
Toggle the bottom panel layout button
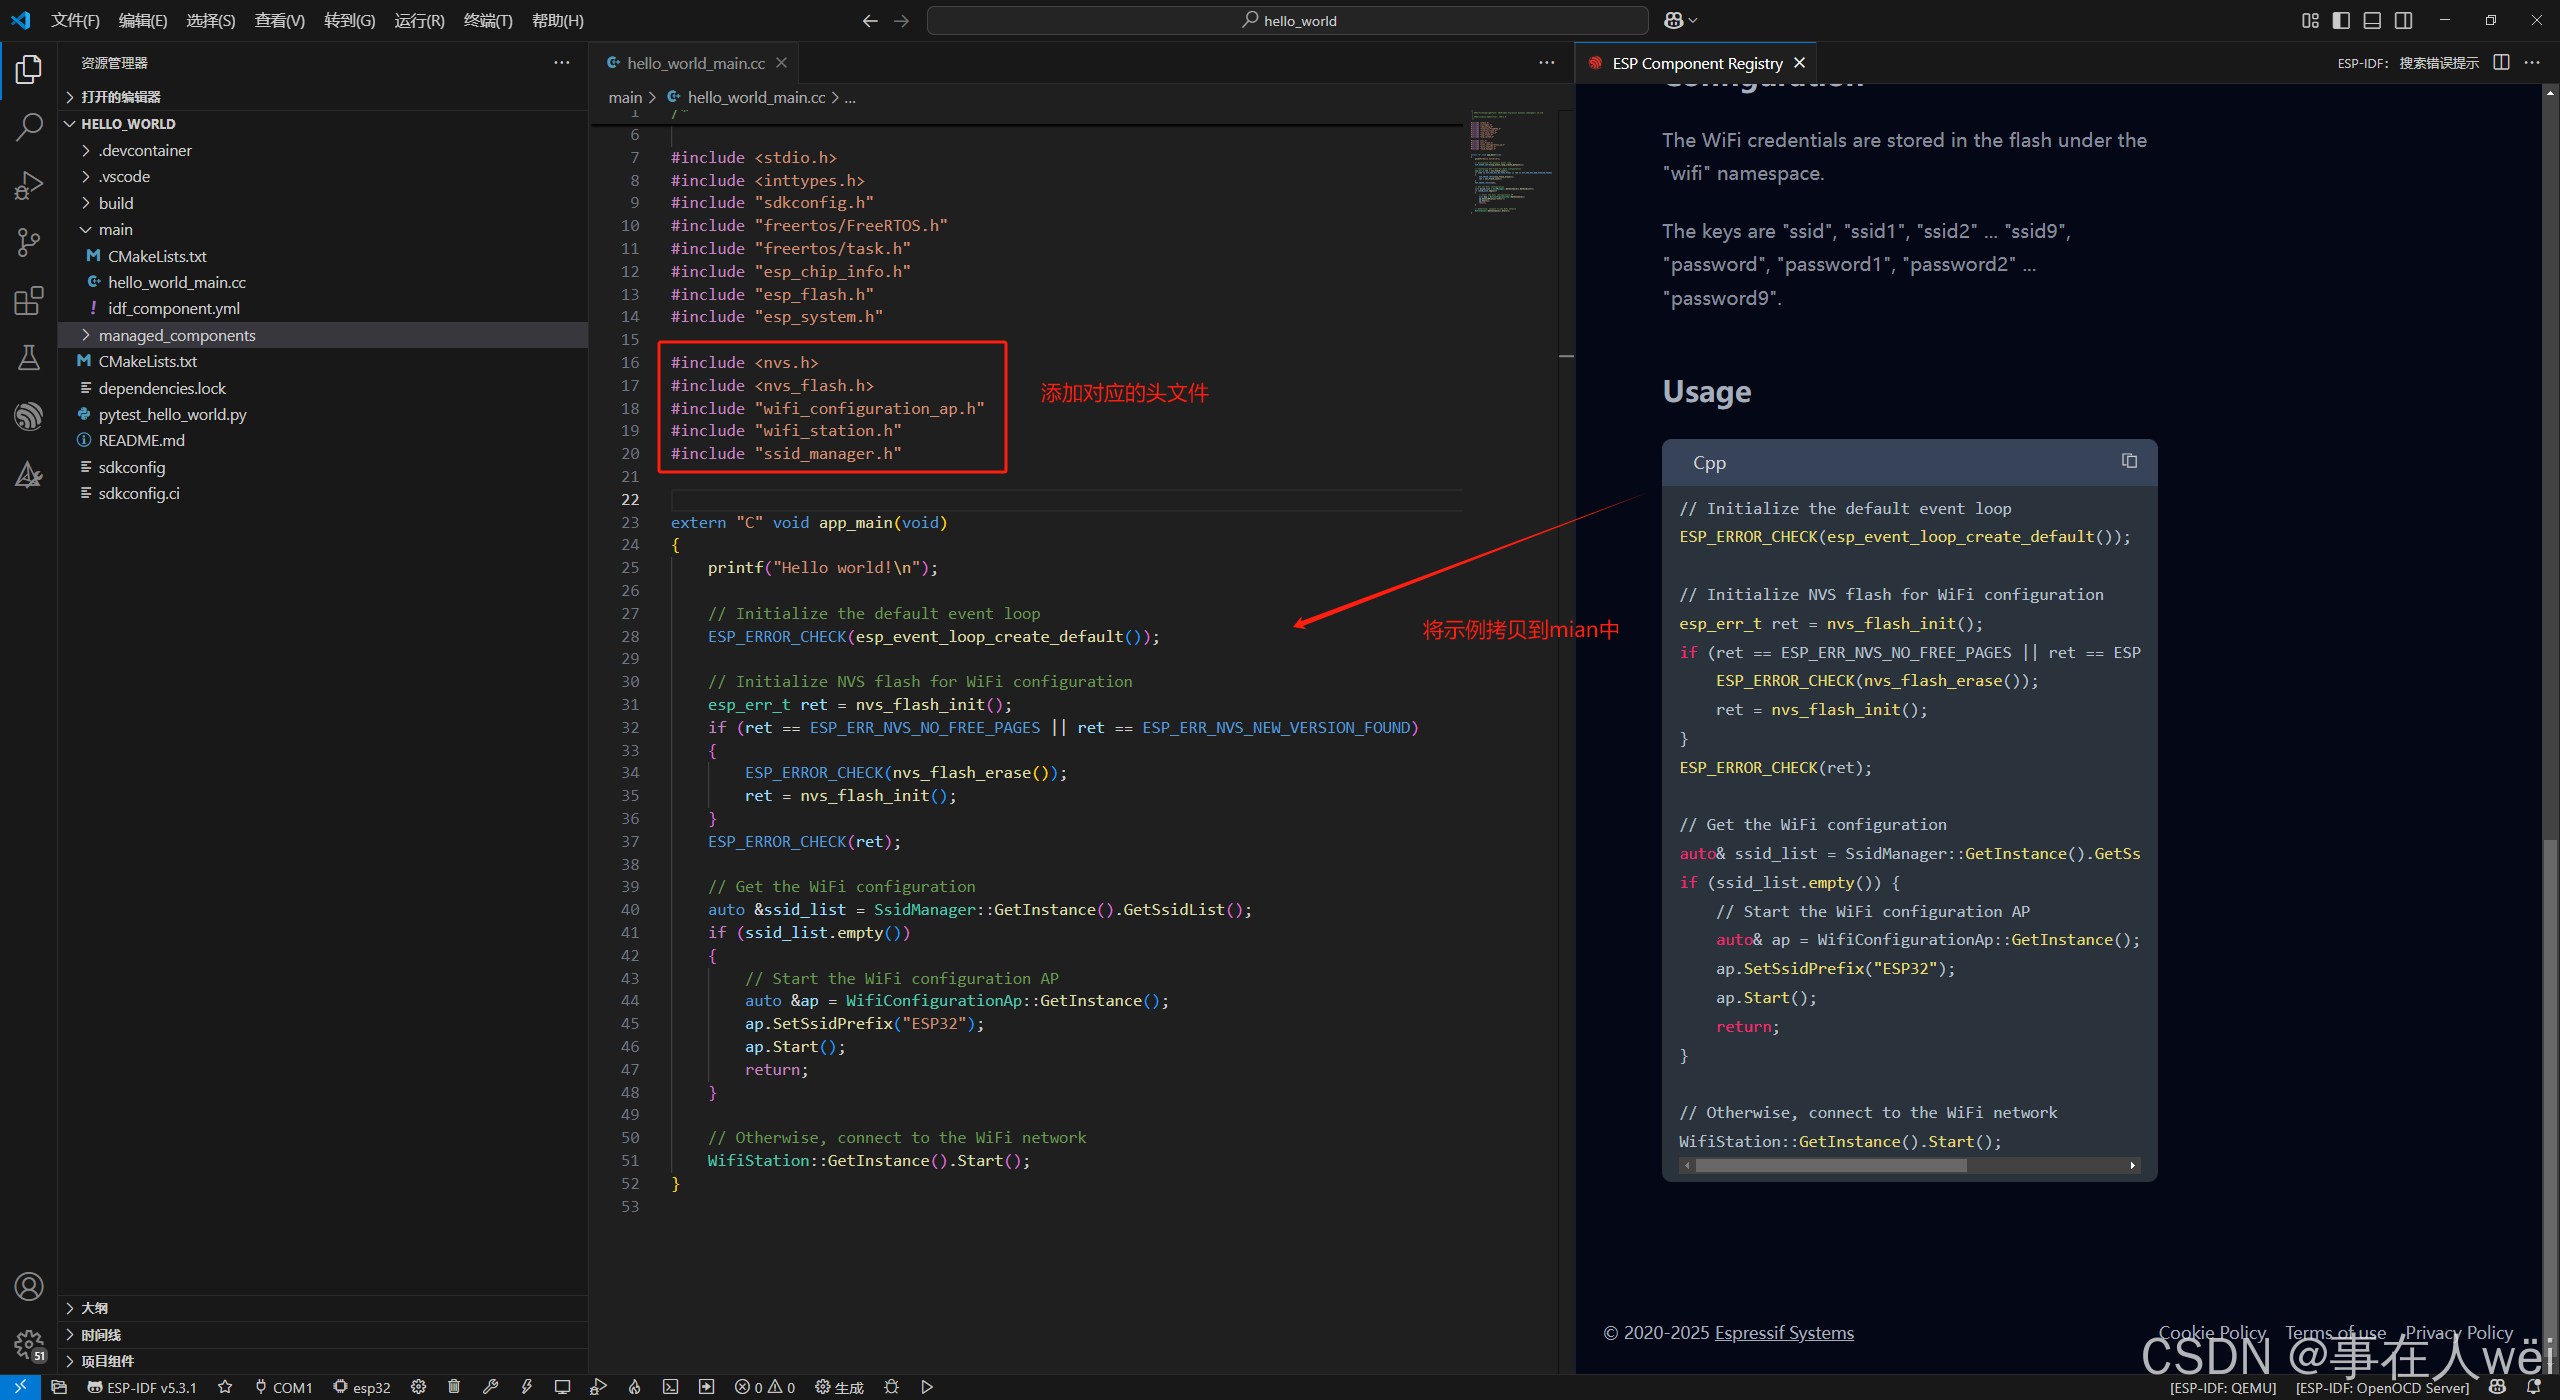[2372, 20]
